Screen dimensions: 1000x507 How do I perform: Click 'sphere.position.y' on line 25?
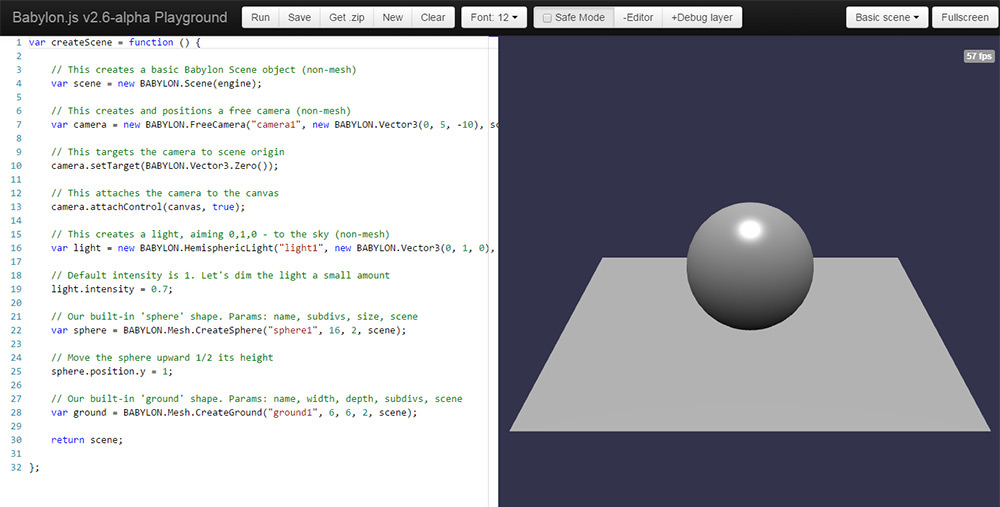[98, 371]
